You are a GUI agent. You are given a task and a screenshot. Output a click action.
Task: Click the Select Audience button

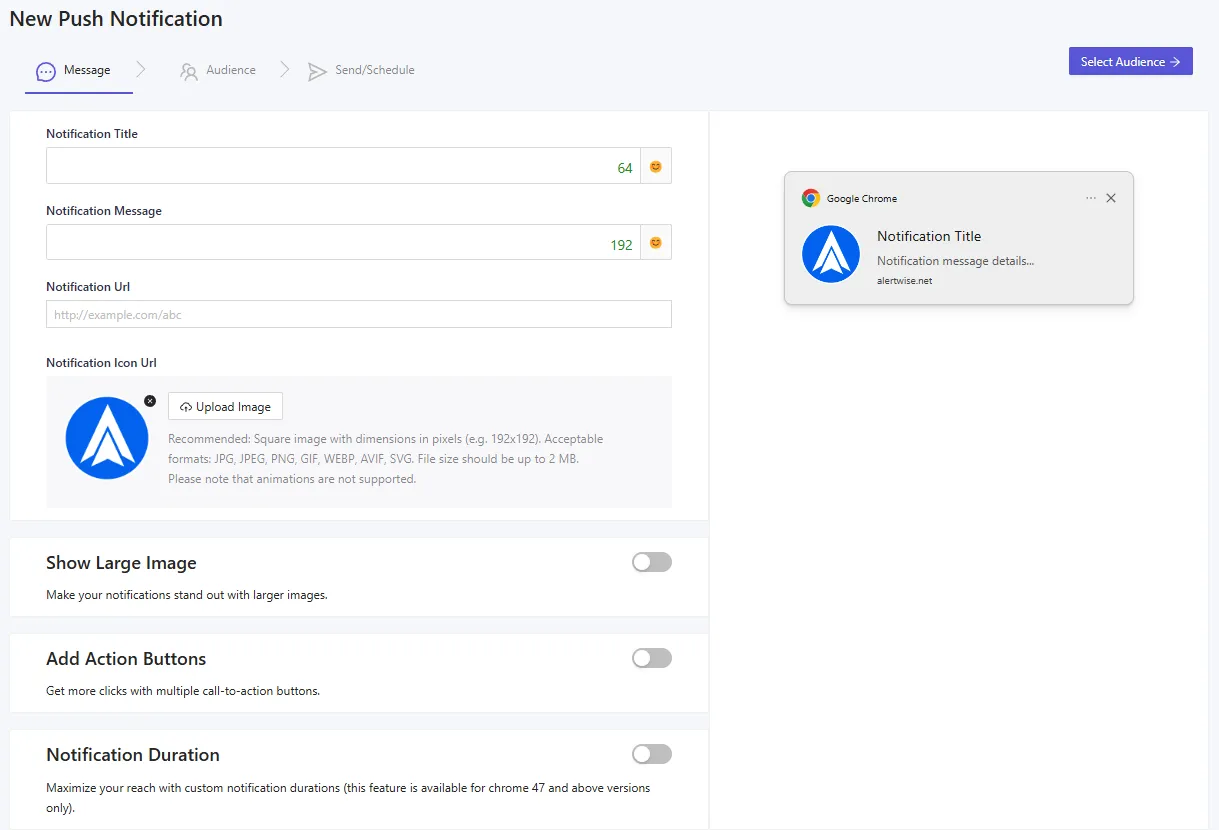coord(1130,62)
